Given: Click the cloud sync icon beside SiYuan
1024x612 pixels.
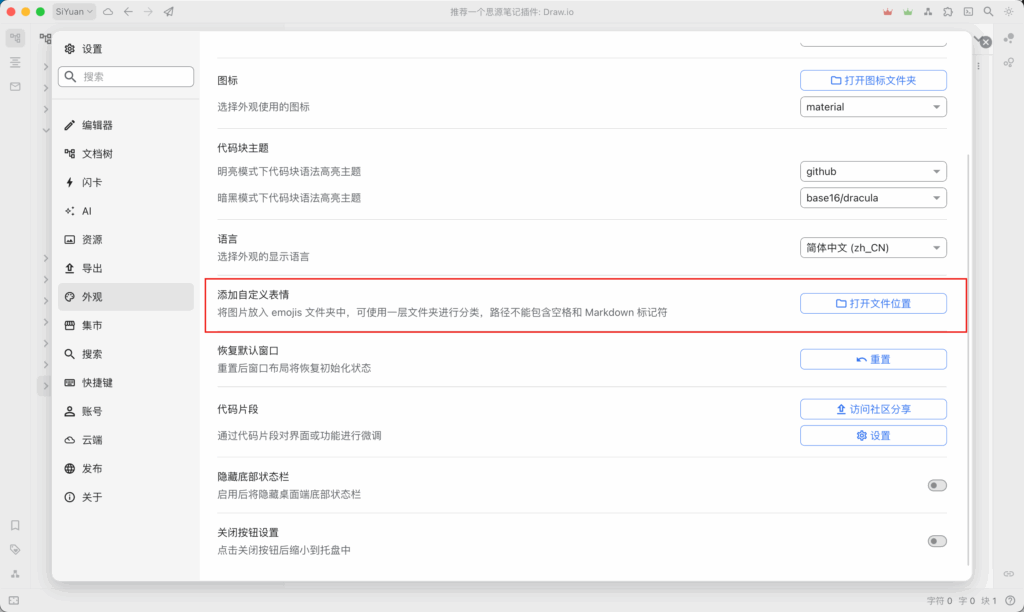Looking at the screenshot, I should 108,12.
